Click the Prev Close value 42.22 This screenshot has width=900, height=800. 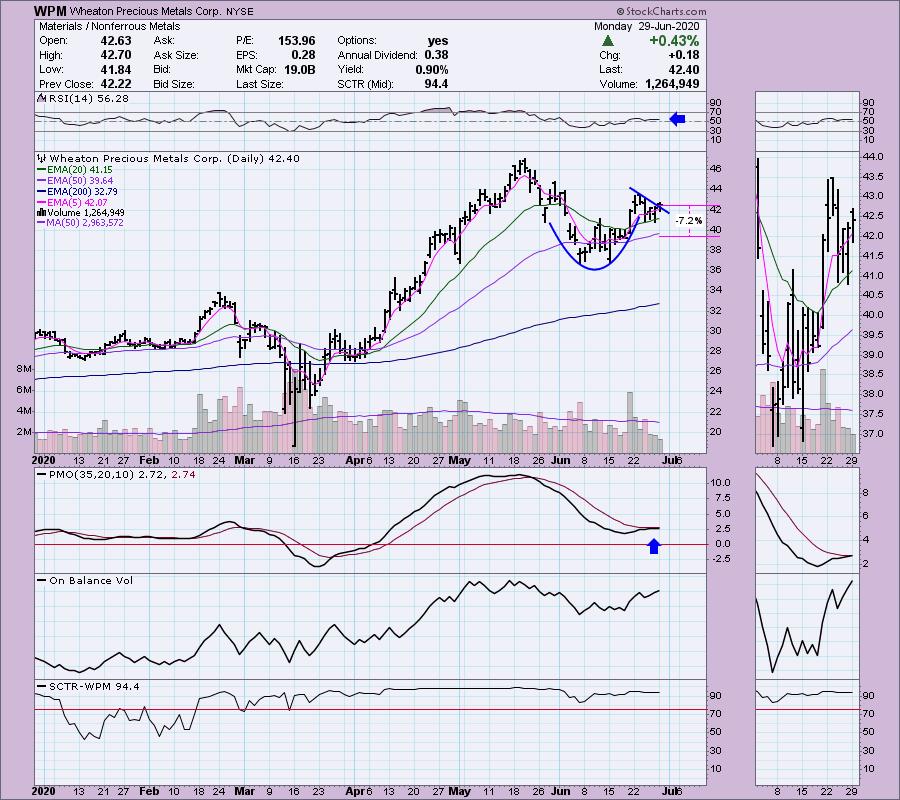click(116, 84)
